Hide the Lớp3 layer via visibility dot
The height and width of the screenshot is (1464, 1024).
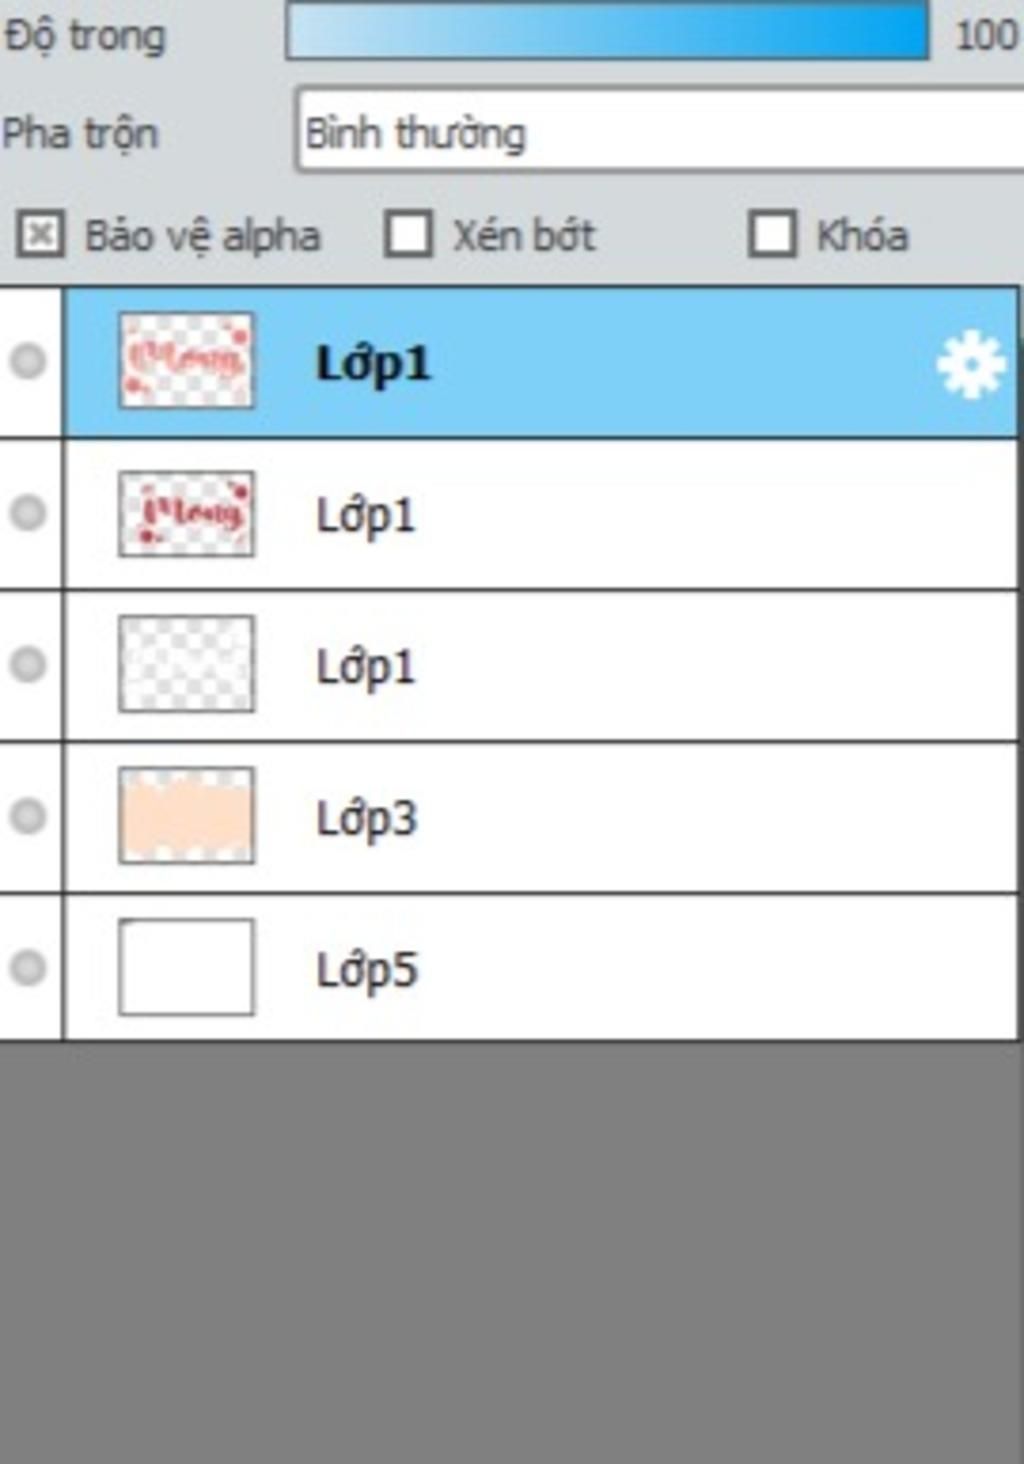[28, 816]
